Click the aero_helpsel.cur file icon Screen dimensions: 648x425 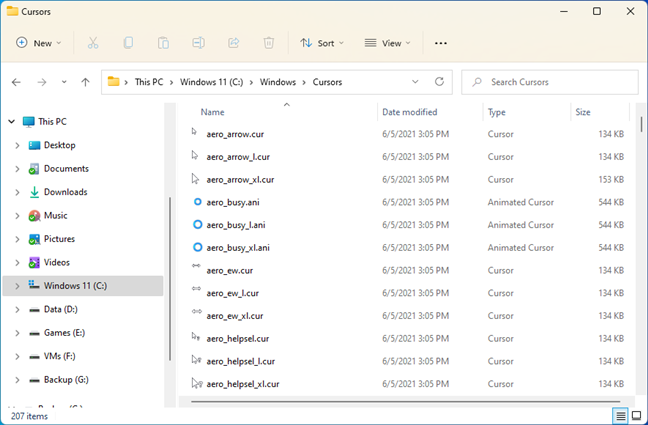[x=196, y=337]
